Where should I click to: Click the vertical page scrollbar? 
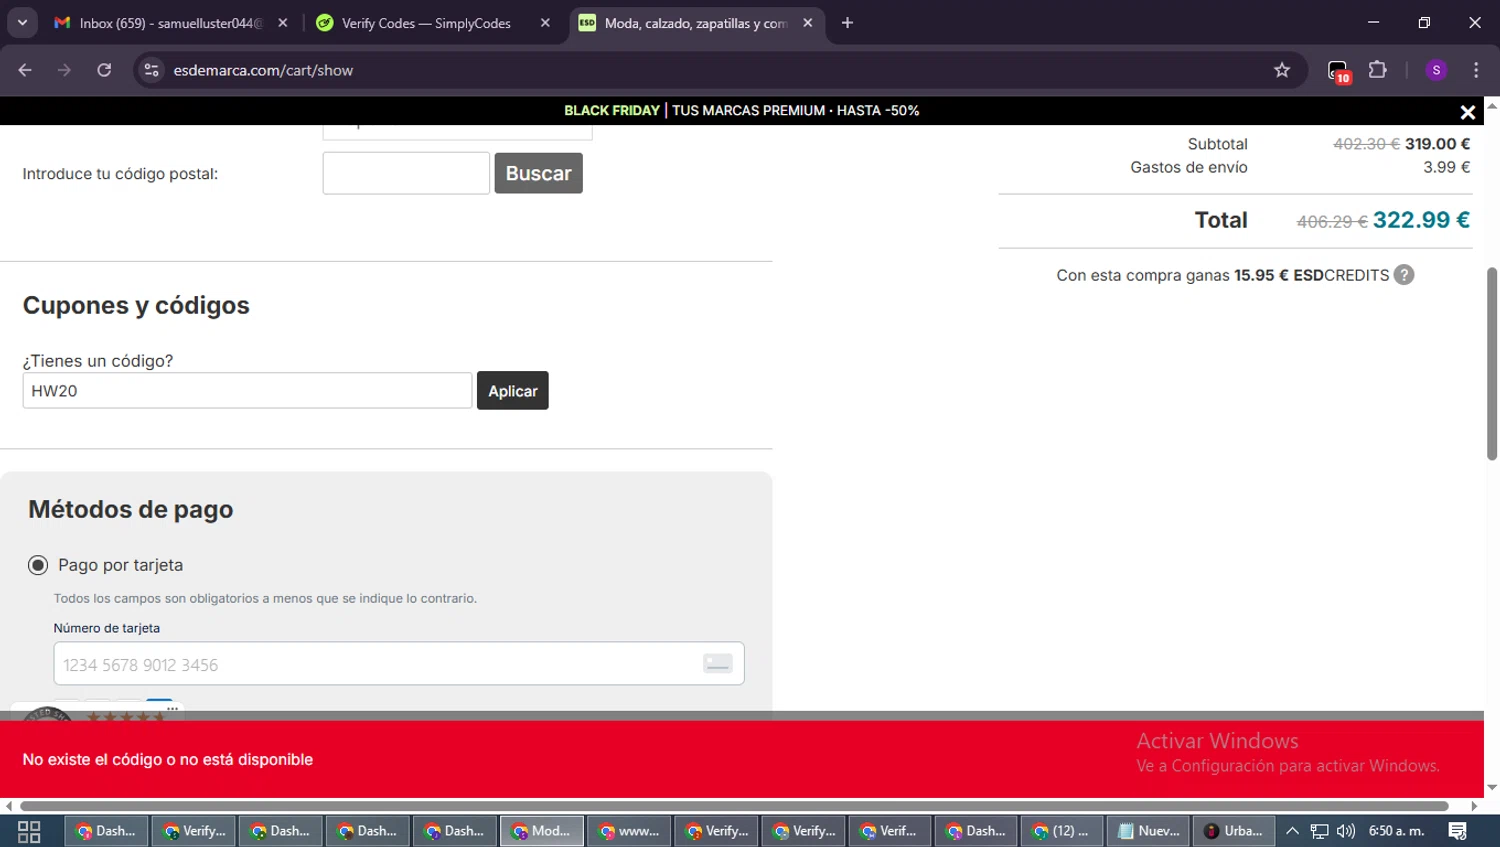pos(1492,362)
